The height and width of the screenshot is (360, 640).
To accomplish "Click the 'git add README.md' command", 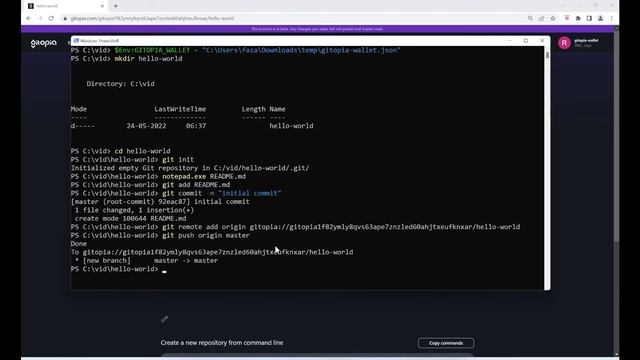I will tap(196, 185).
